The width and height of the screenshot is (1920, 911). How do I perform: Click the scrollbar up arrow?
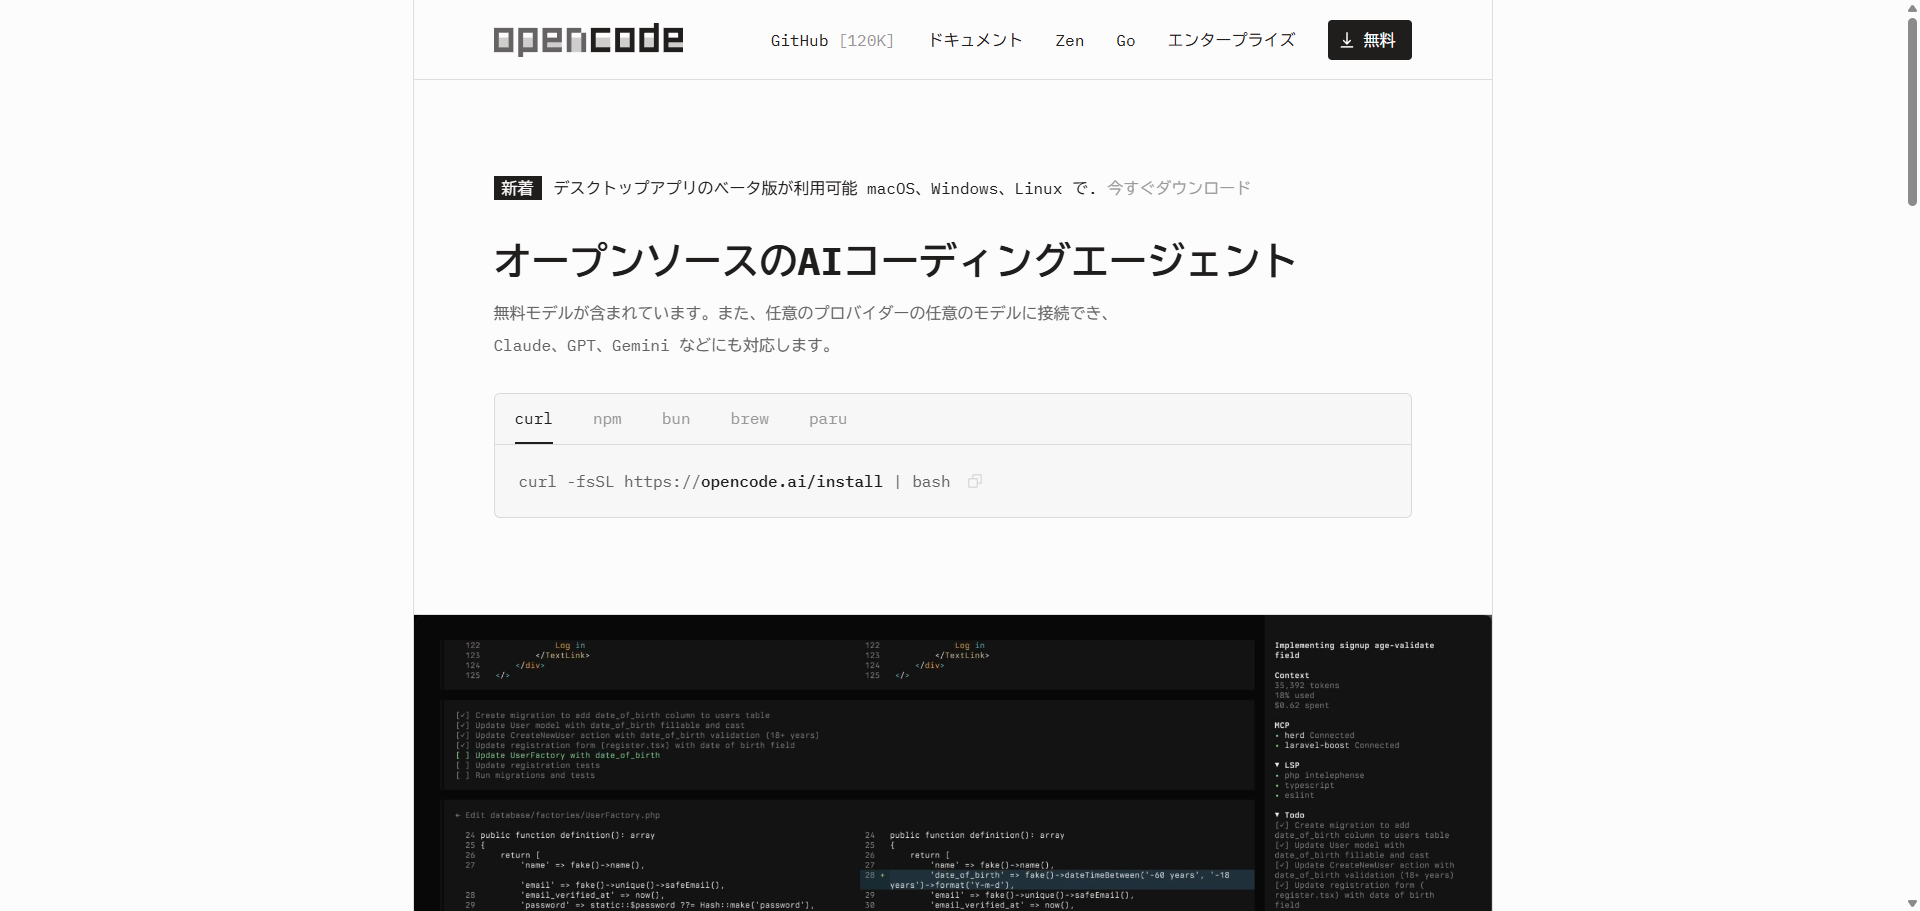pyautogui.click(x=1912, y=7)
